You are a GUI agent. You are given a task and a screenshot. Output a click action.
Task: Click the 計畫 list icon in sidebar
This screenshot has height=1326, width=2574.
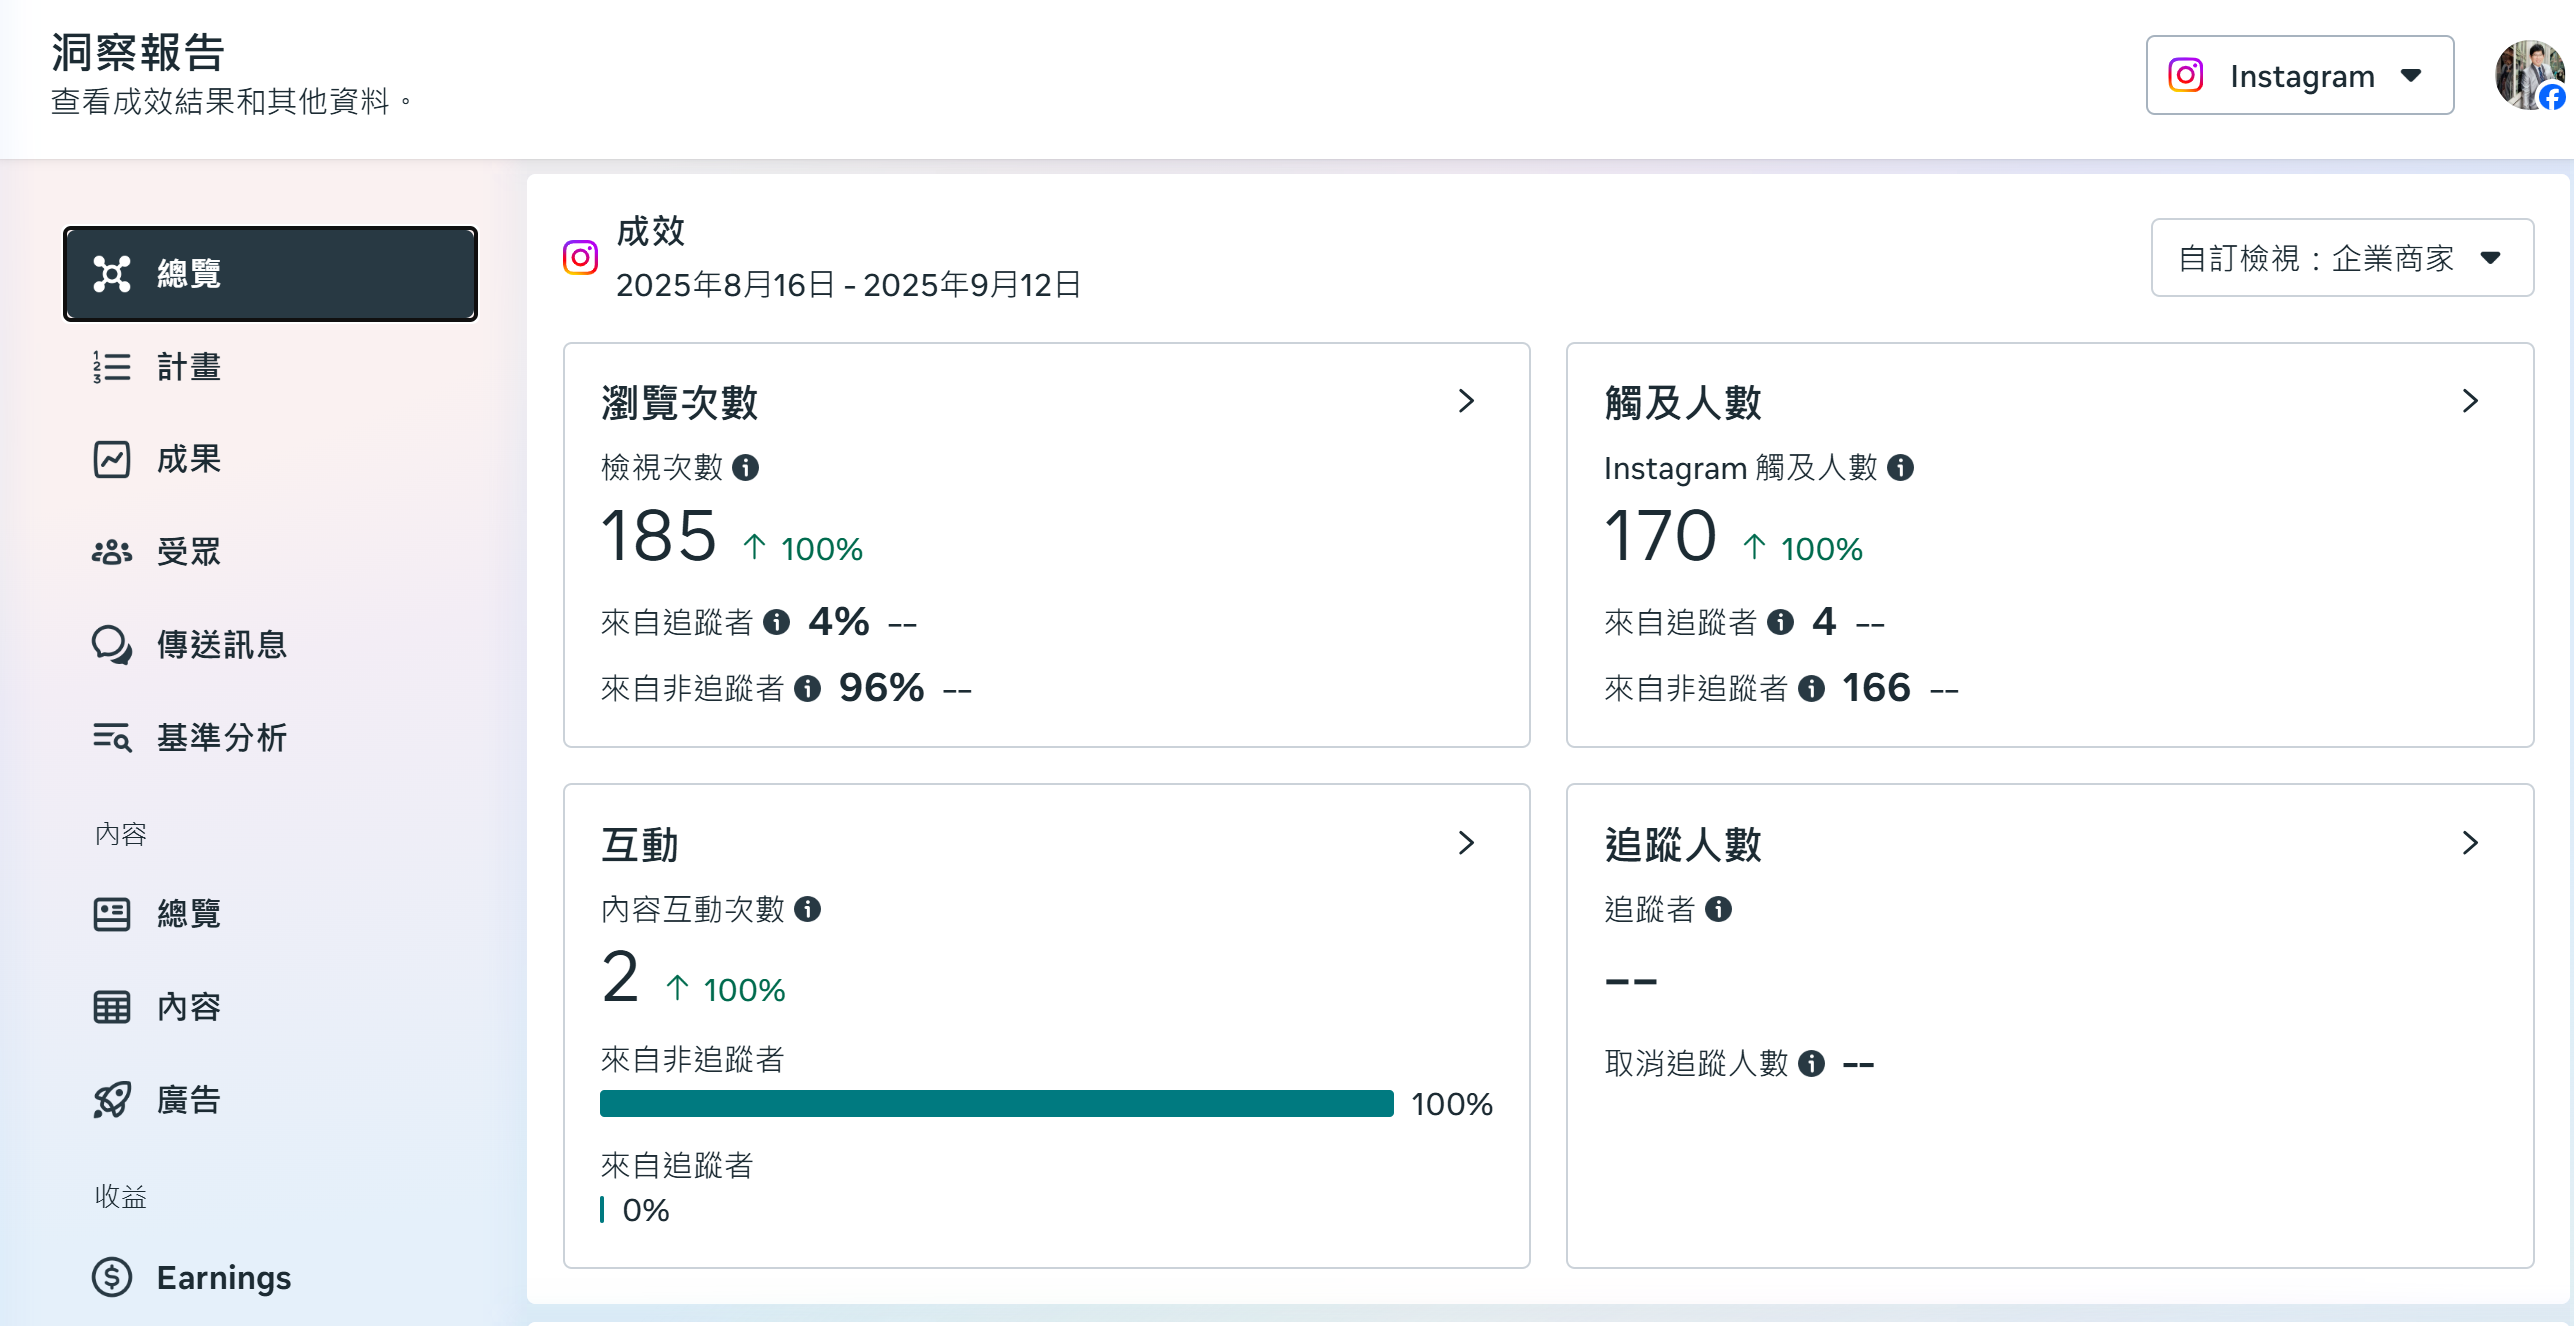111,367
